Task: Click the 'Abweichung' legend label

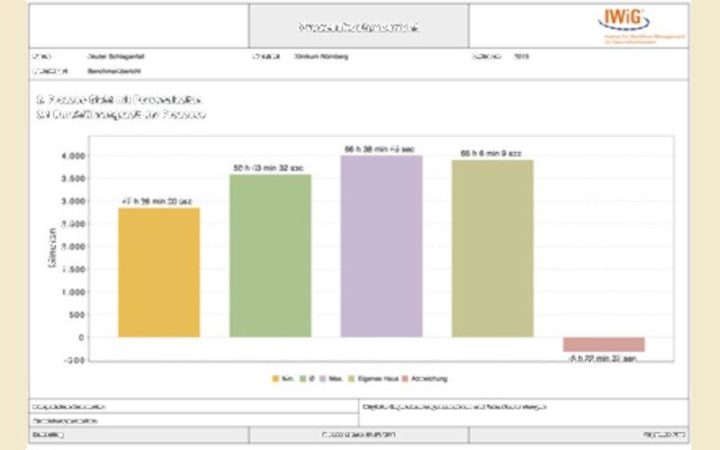Action: [x=429, y=379]
